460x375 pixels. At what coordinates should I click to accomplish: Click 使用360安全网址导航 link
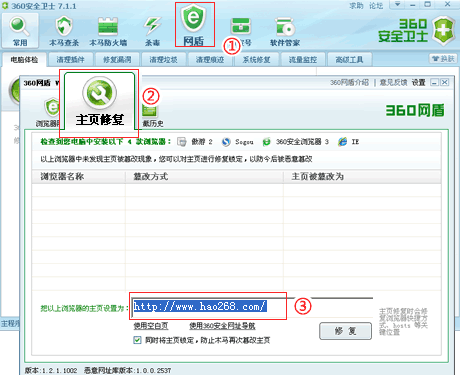pos(222,326)
